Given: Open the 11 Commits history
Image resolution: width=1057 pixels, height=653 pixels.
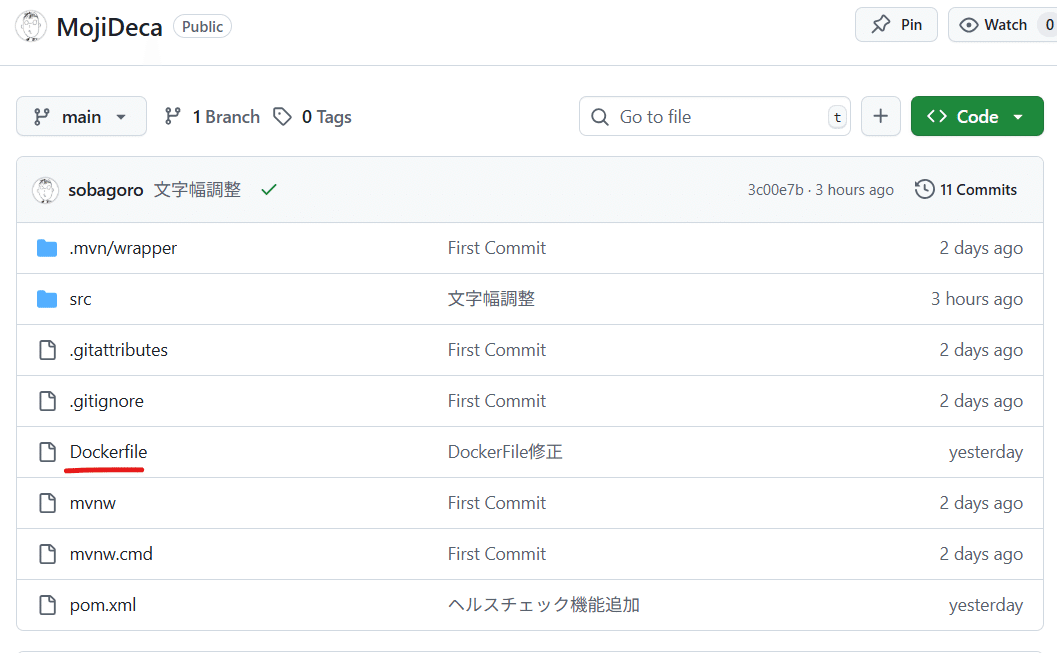Looking at the screenshot, I should pyautogui.click(x=966, y=190).
